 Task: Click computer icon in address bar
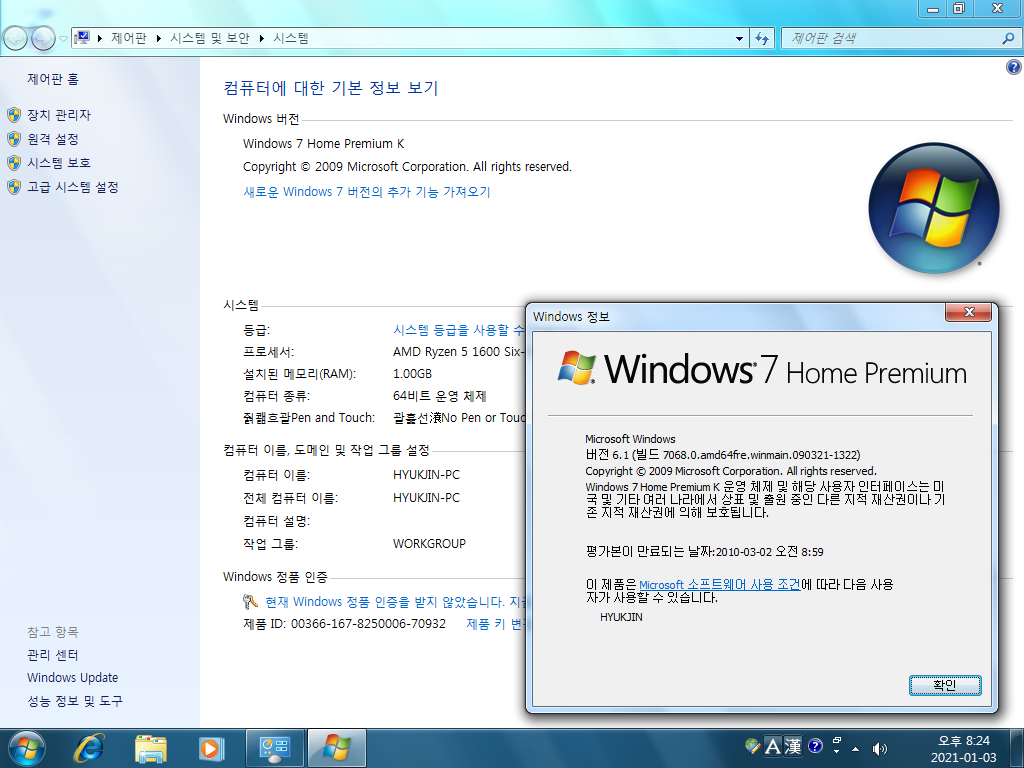(x=82, y=38)
